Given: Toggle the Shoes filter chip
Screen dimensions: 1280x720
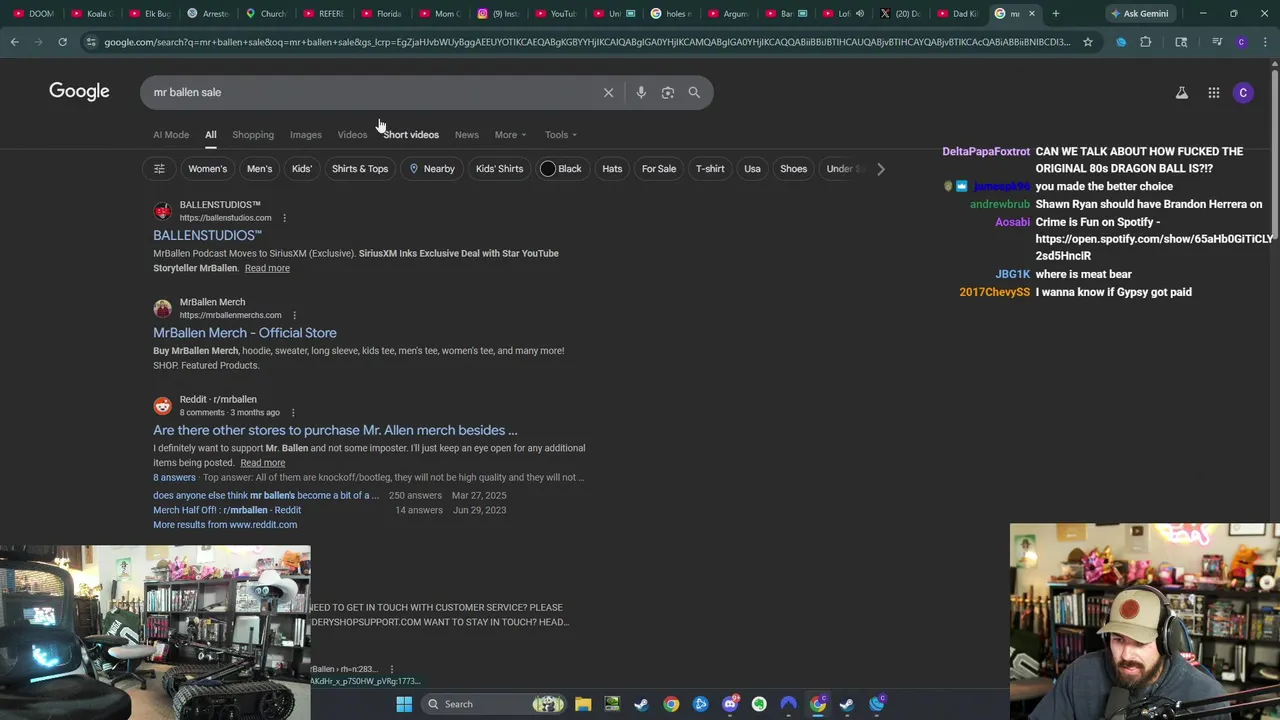Looking at the screenshot, I should tap(793, 169).
